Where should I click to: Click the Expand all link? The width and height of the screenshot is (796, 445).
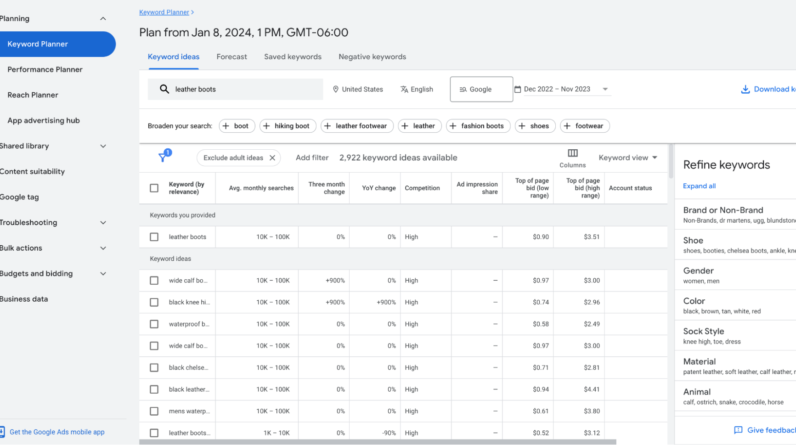[699, 186]
